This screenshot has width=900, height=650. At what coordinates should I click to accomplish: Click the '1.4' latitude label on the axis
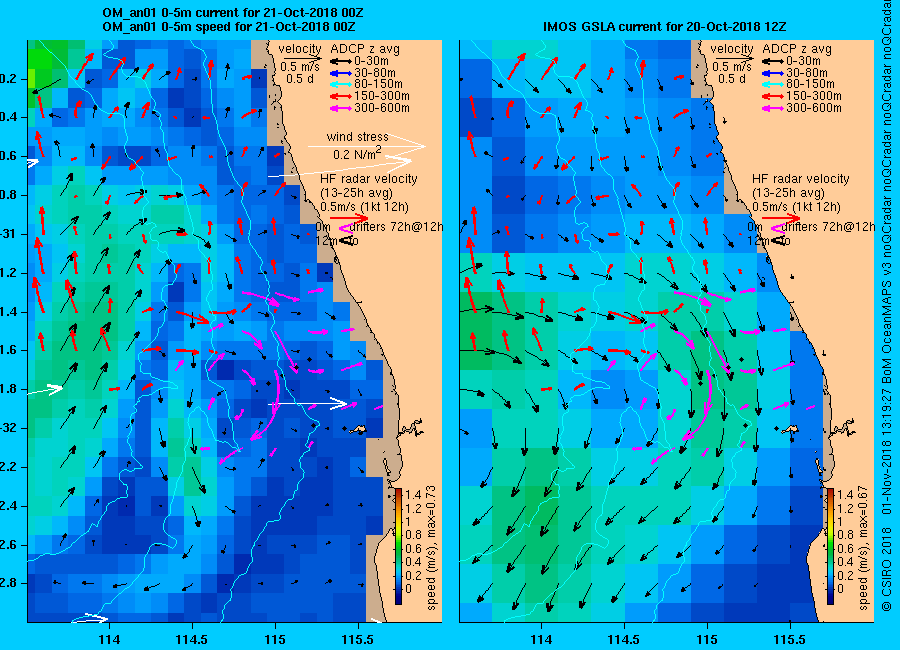pyautogui.click(x=11, y=312)
